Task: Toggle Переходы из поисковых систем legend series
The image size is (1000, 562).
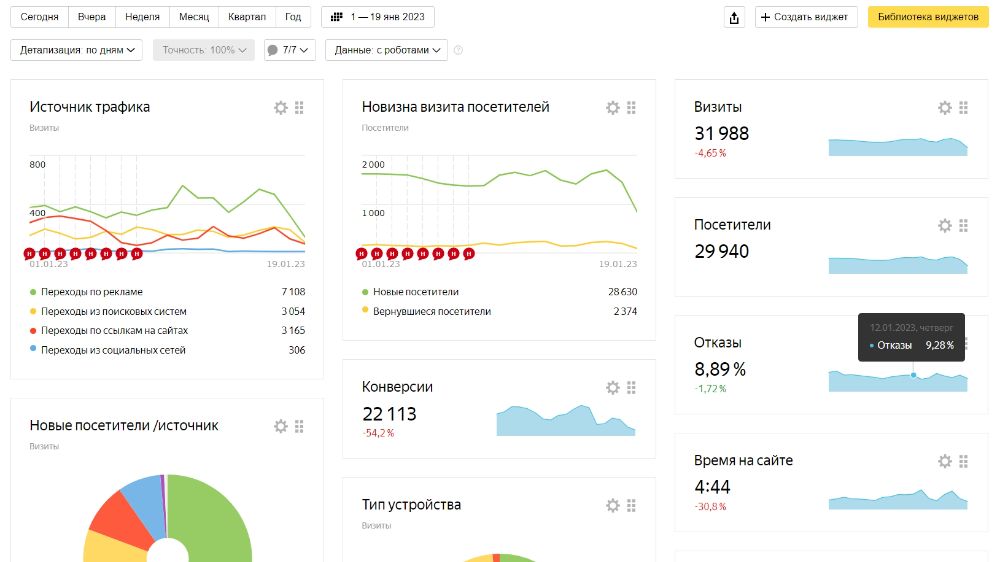Action: point(108,311)
